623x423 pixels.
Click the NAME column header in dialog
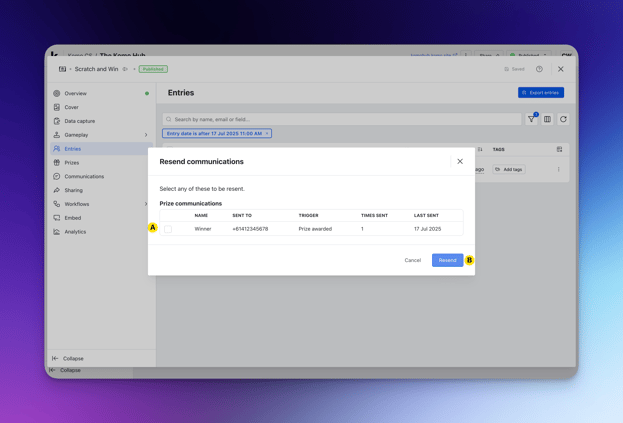201,215
